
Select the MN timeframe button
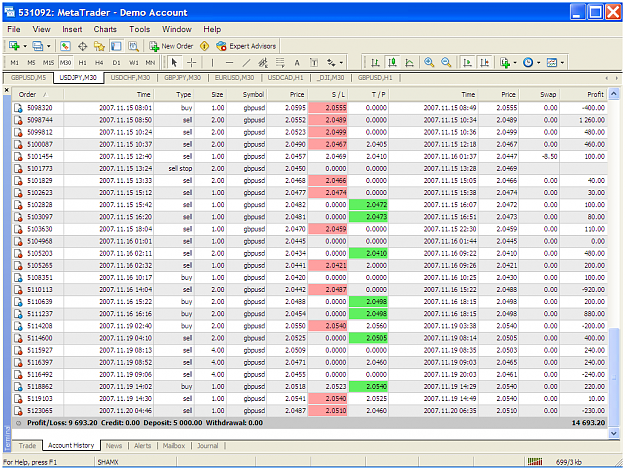pyautogui.click(x=150, y=63)
